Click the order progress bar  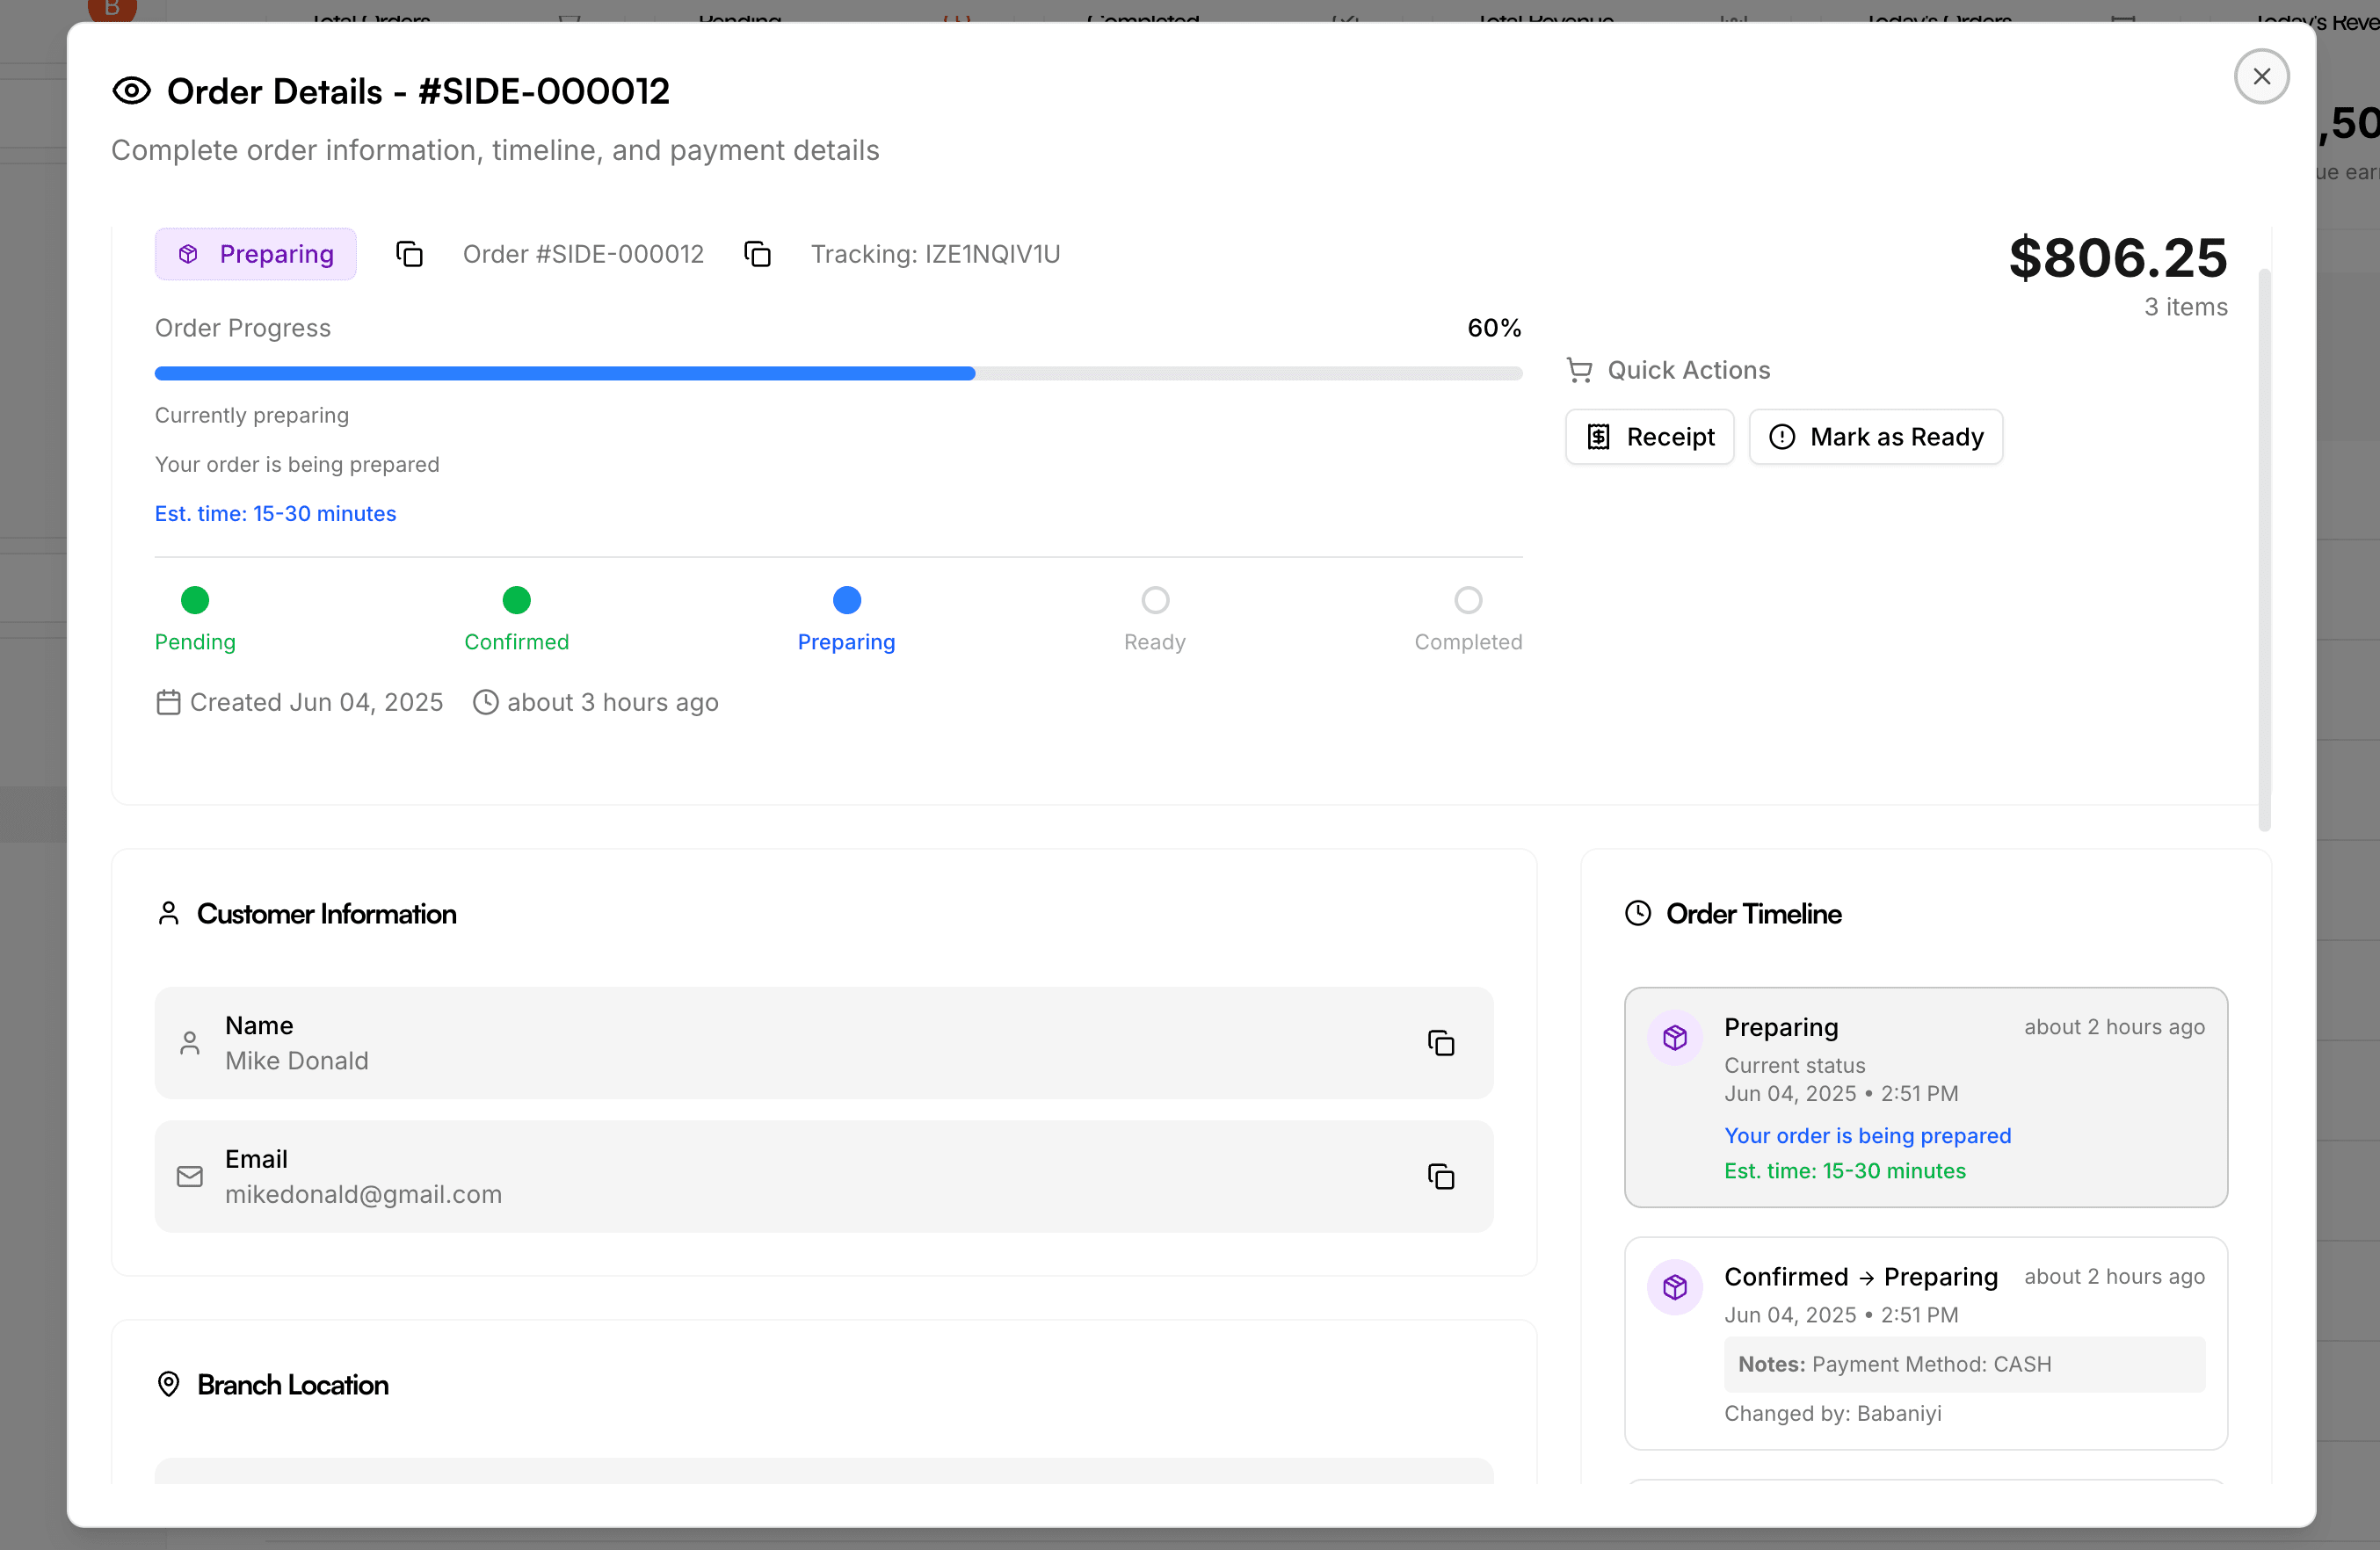[x=838, y=373]
